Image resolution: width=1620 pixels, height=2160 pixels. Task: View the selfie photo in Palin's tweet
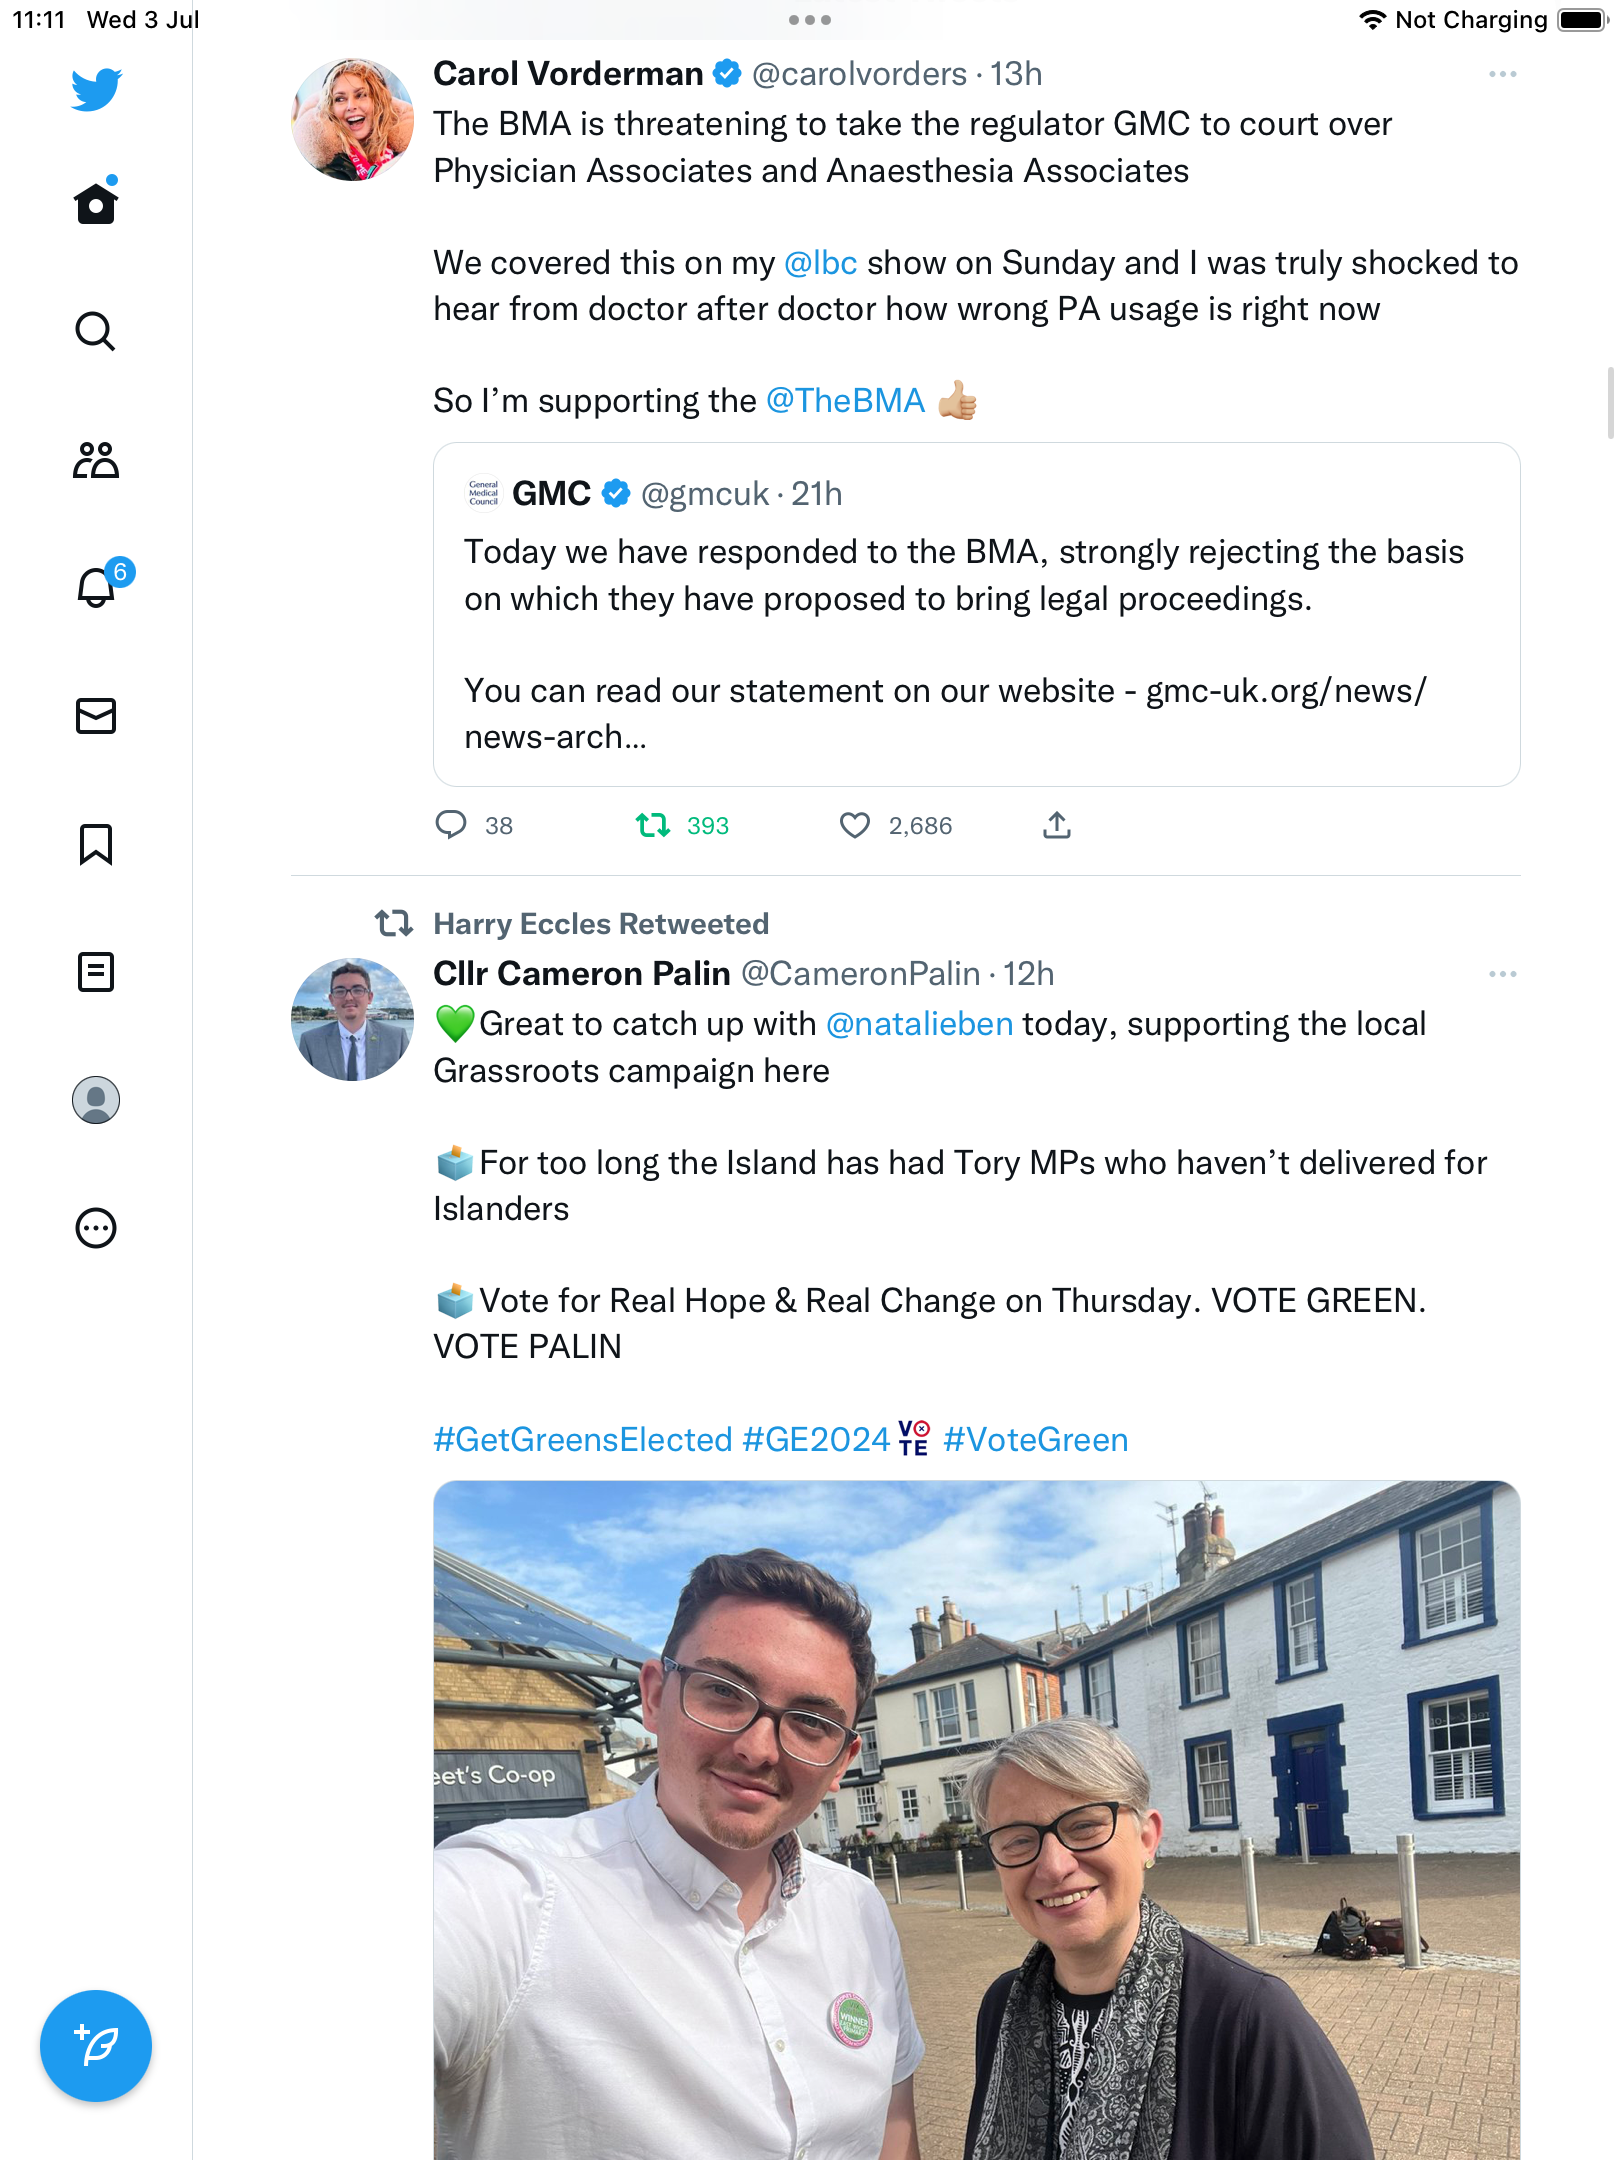tap(976, 1820)
